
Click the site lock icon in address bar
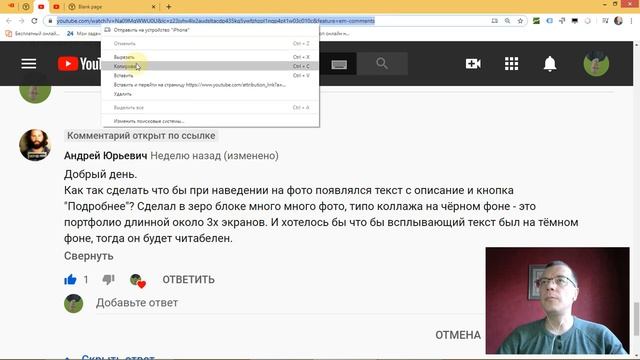(50, 21)
